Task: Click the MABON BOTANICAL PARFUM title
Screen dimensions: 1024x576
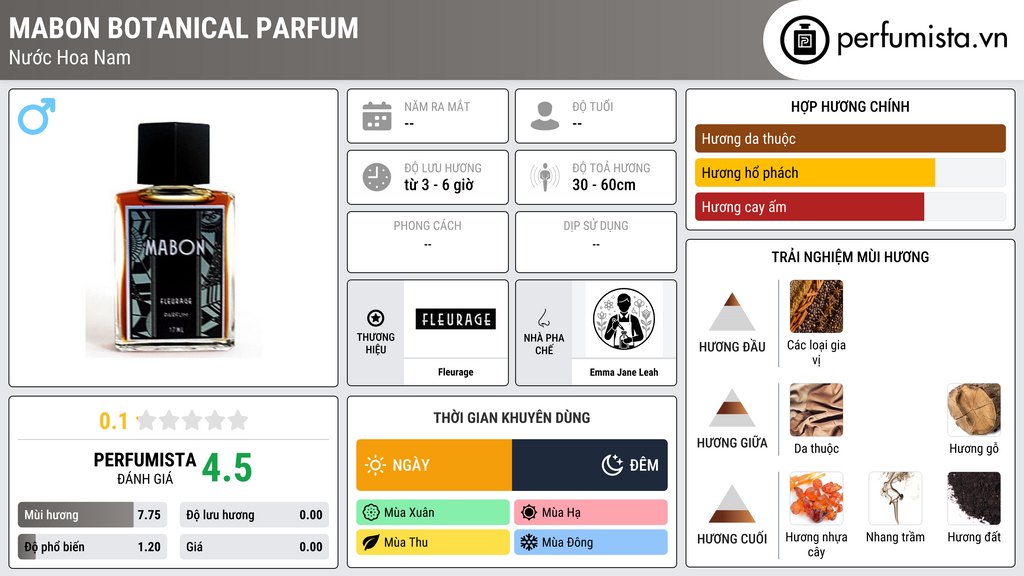Action: click(184, 28)
